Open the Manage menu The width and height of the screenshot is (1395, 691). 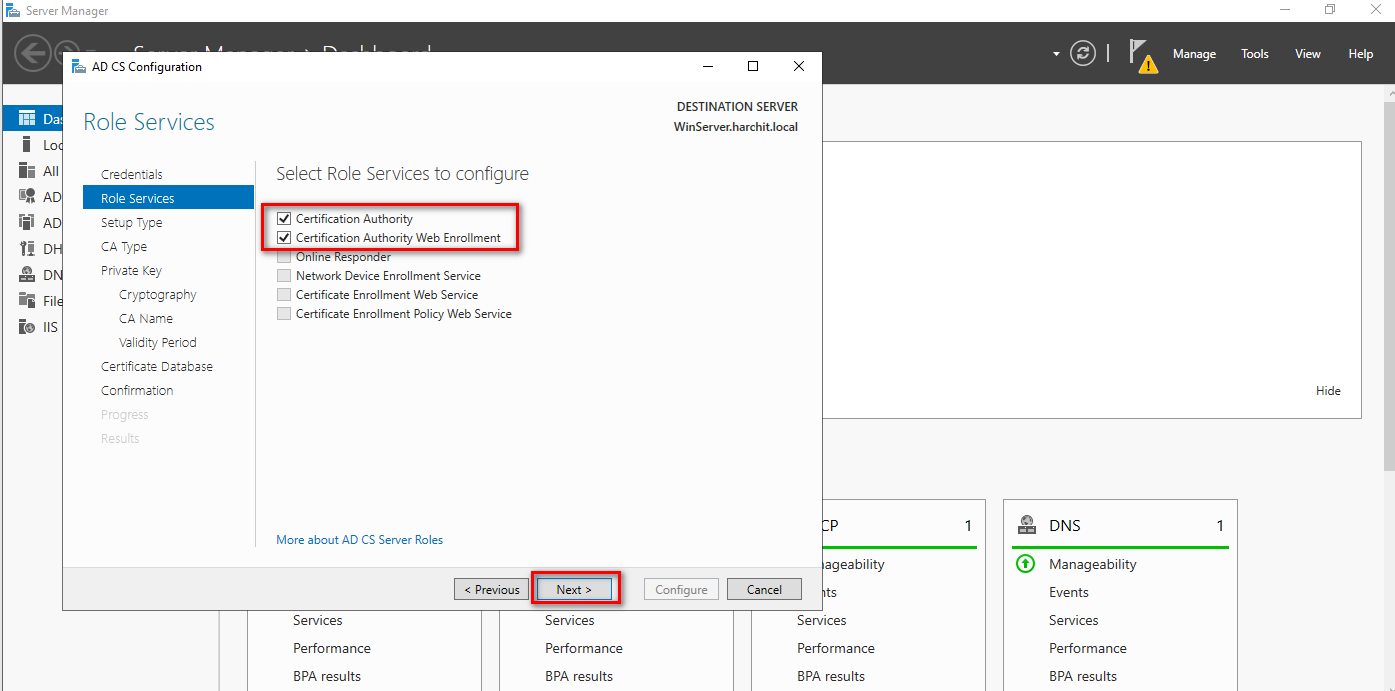point(1194,54)
